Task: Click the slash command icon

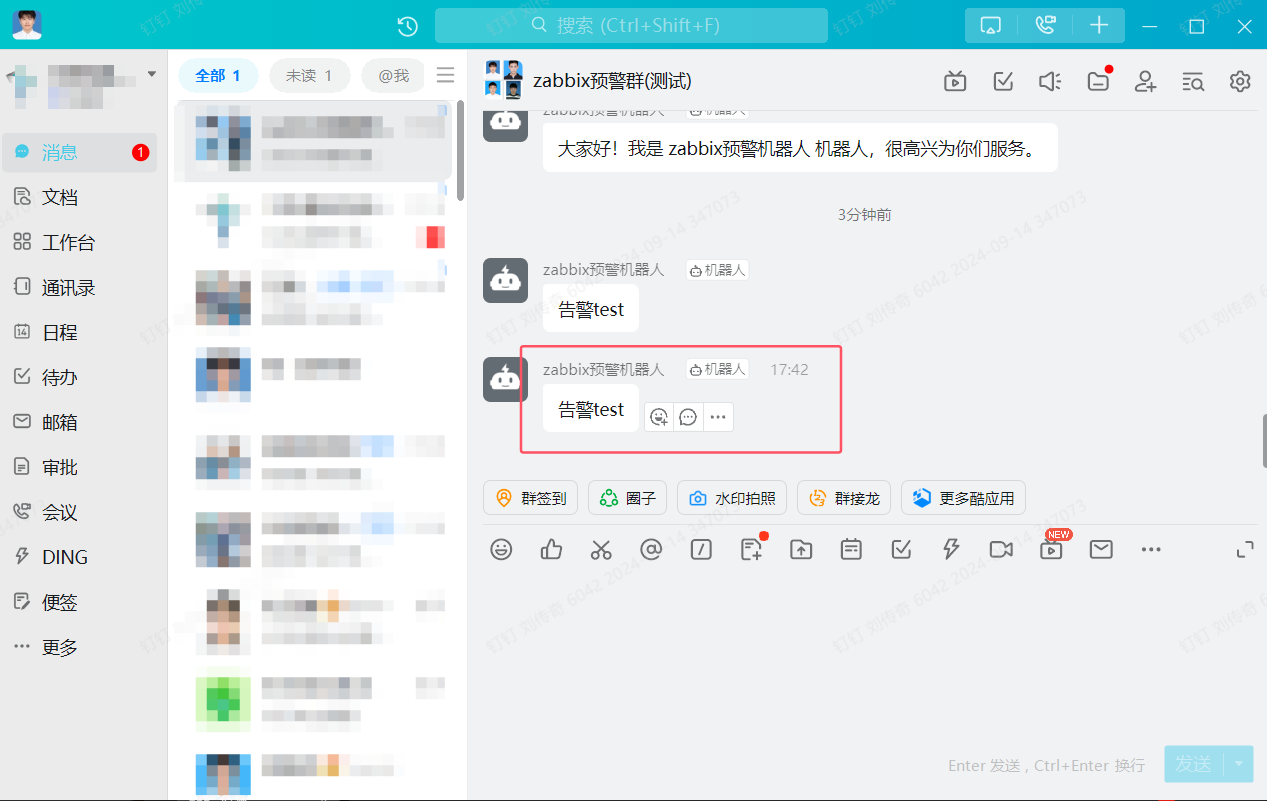Action: (x=701, y=549)
